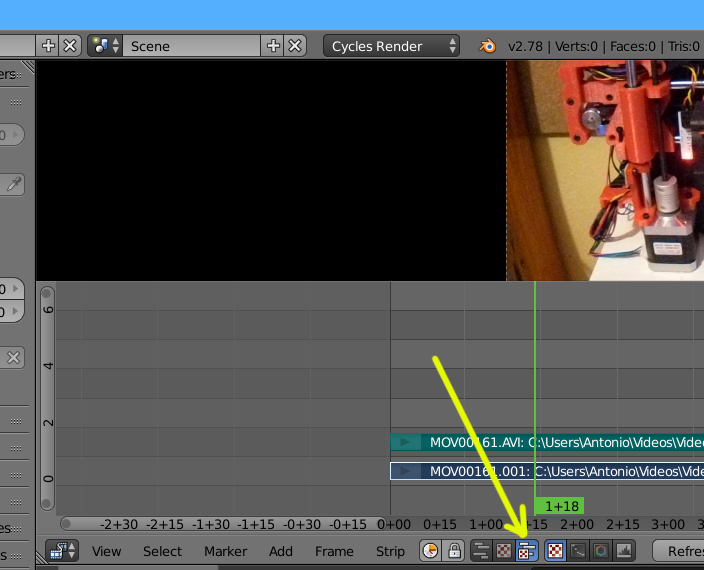The width and height of the screenshot is (704, 570).
Task: Switch to Sequencer-only view
Action: pos(481,551)
